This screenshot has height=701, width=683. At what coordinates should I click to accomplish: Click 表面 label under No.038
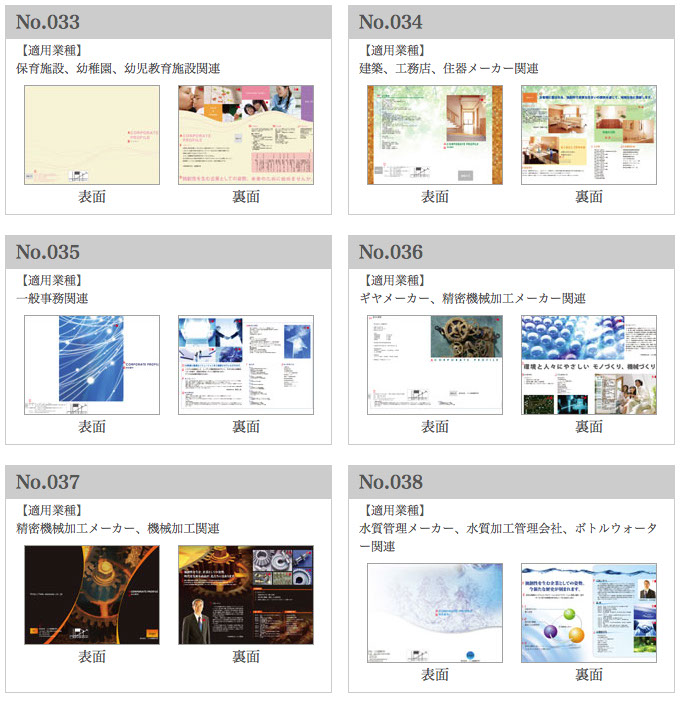pyautogui.click(x=435, y=675)
